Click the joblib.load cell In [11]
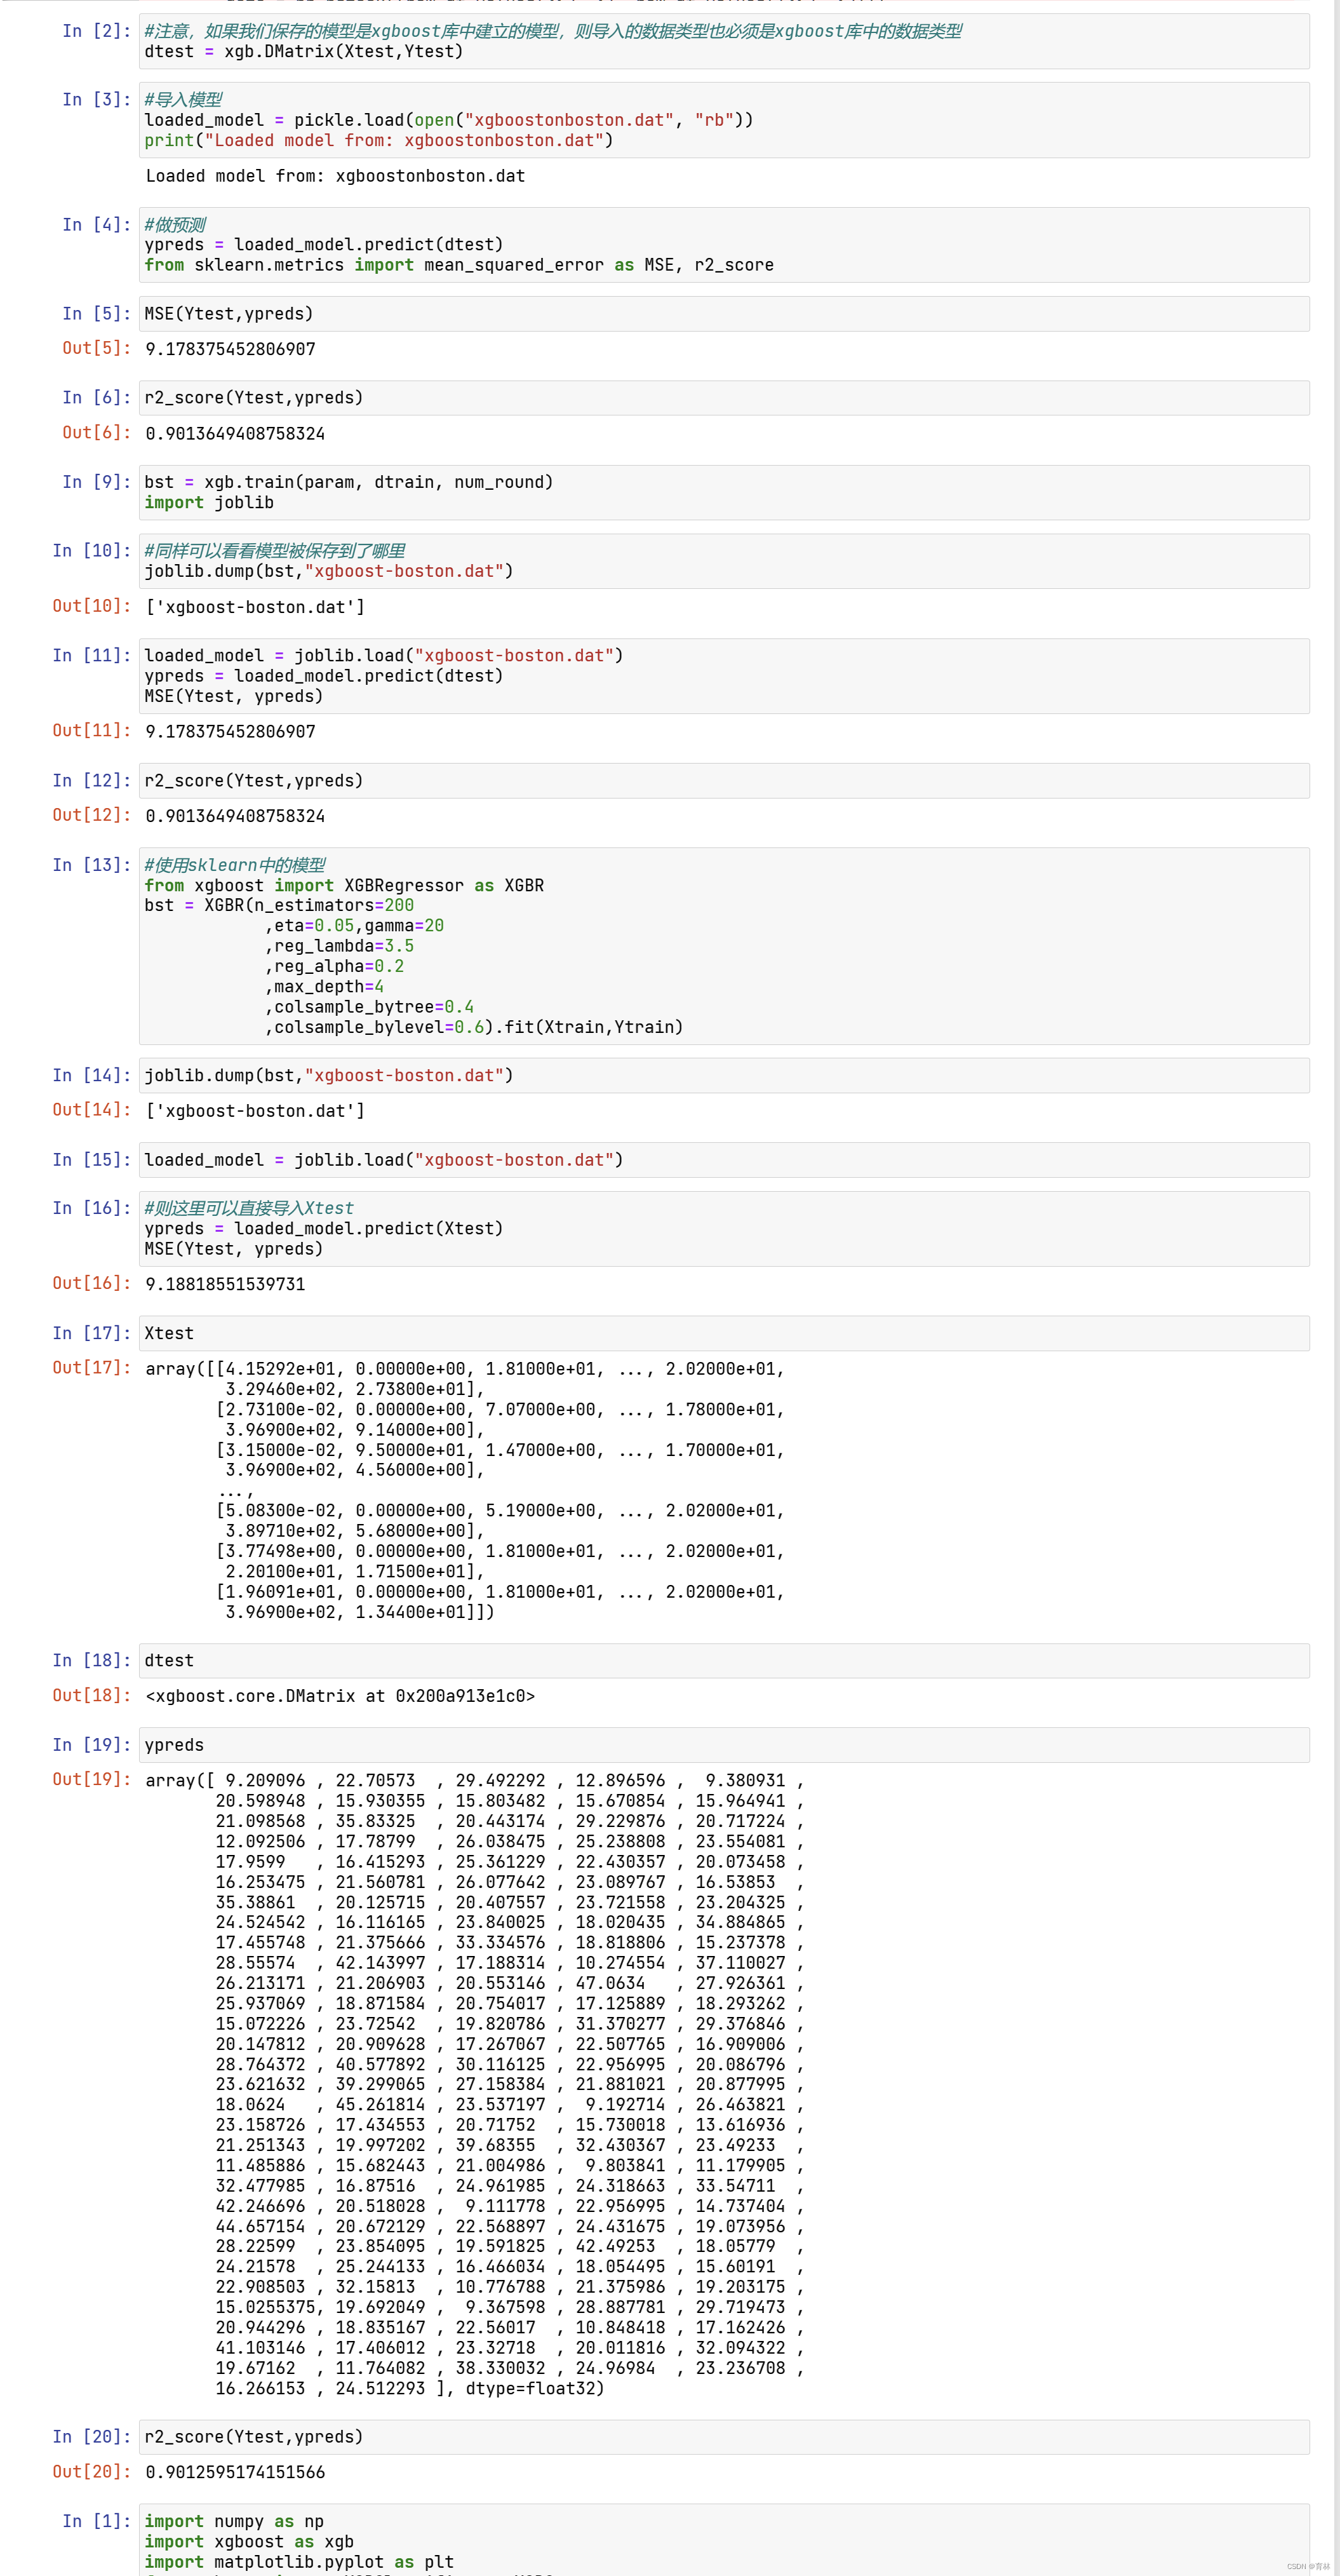This screenshot has height=2576, width=1340. click(x=724, y=676)
